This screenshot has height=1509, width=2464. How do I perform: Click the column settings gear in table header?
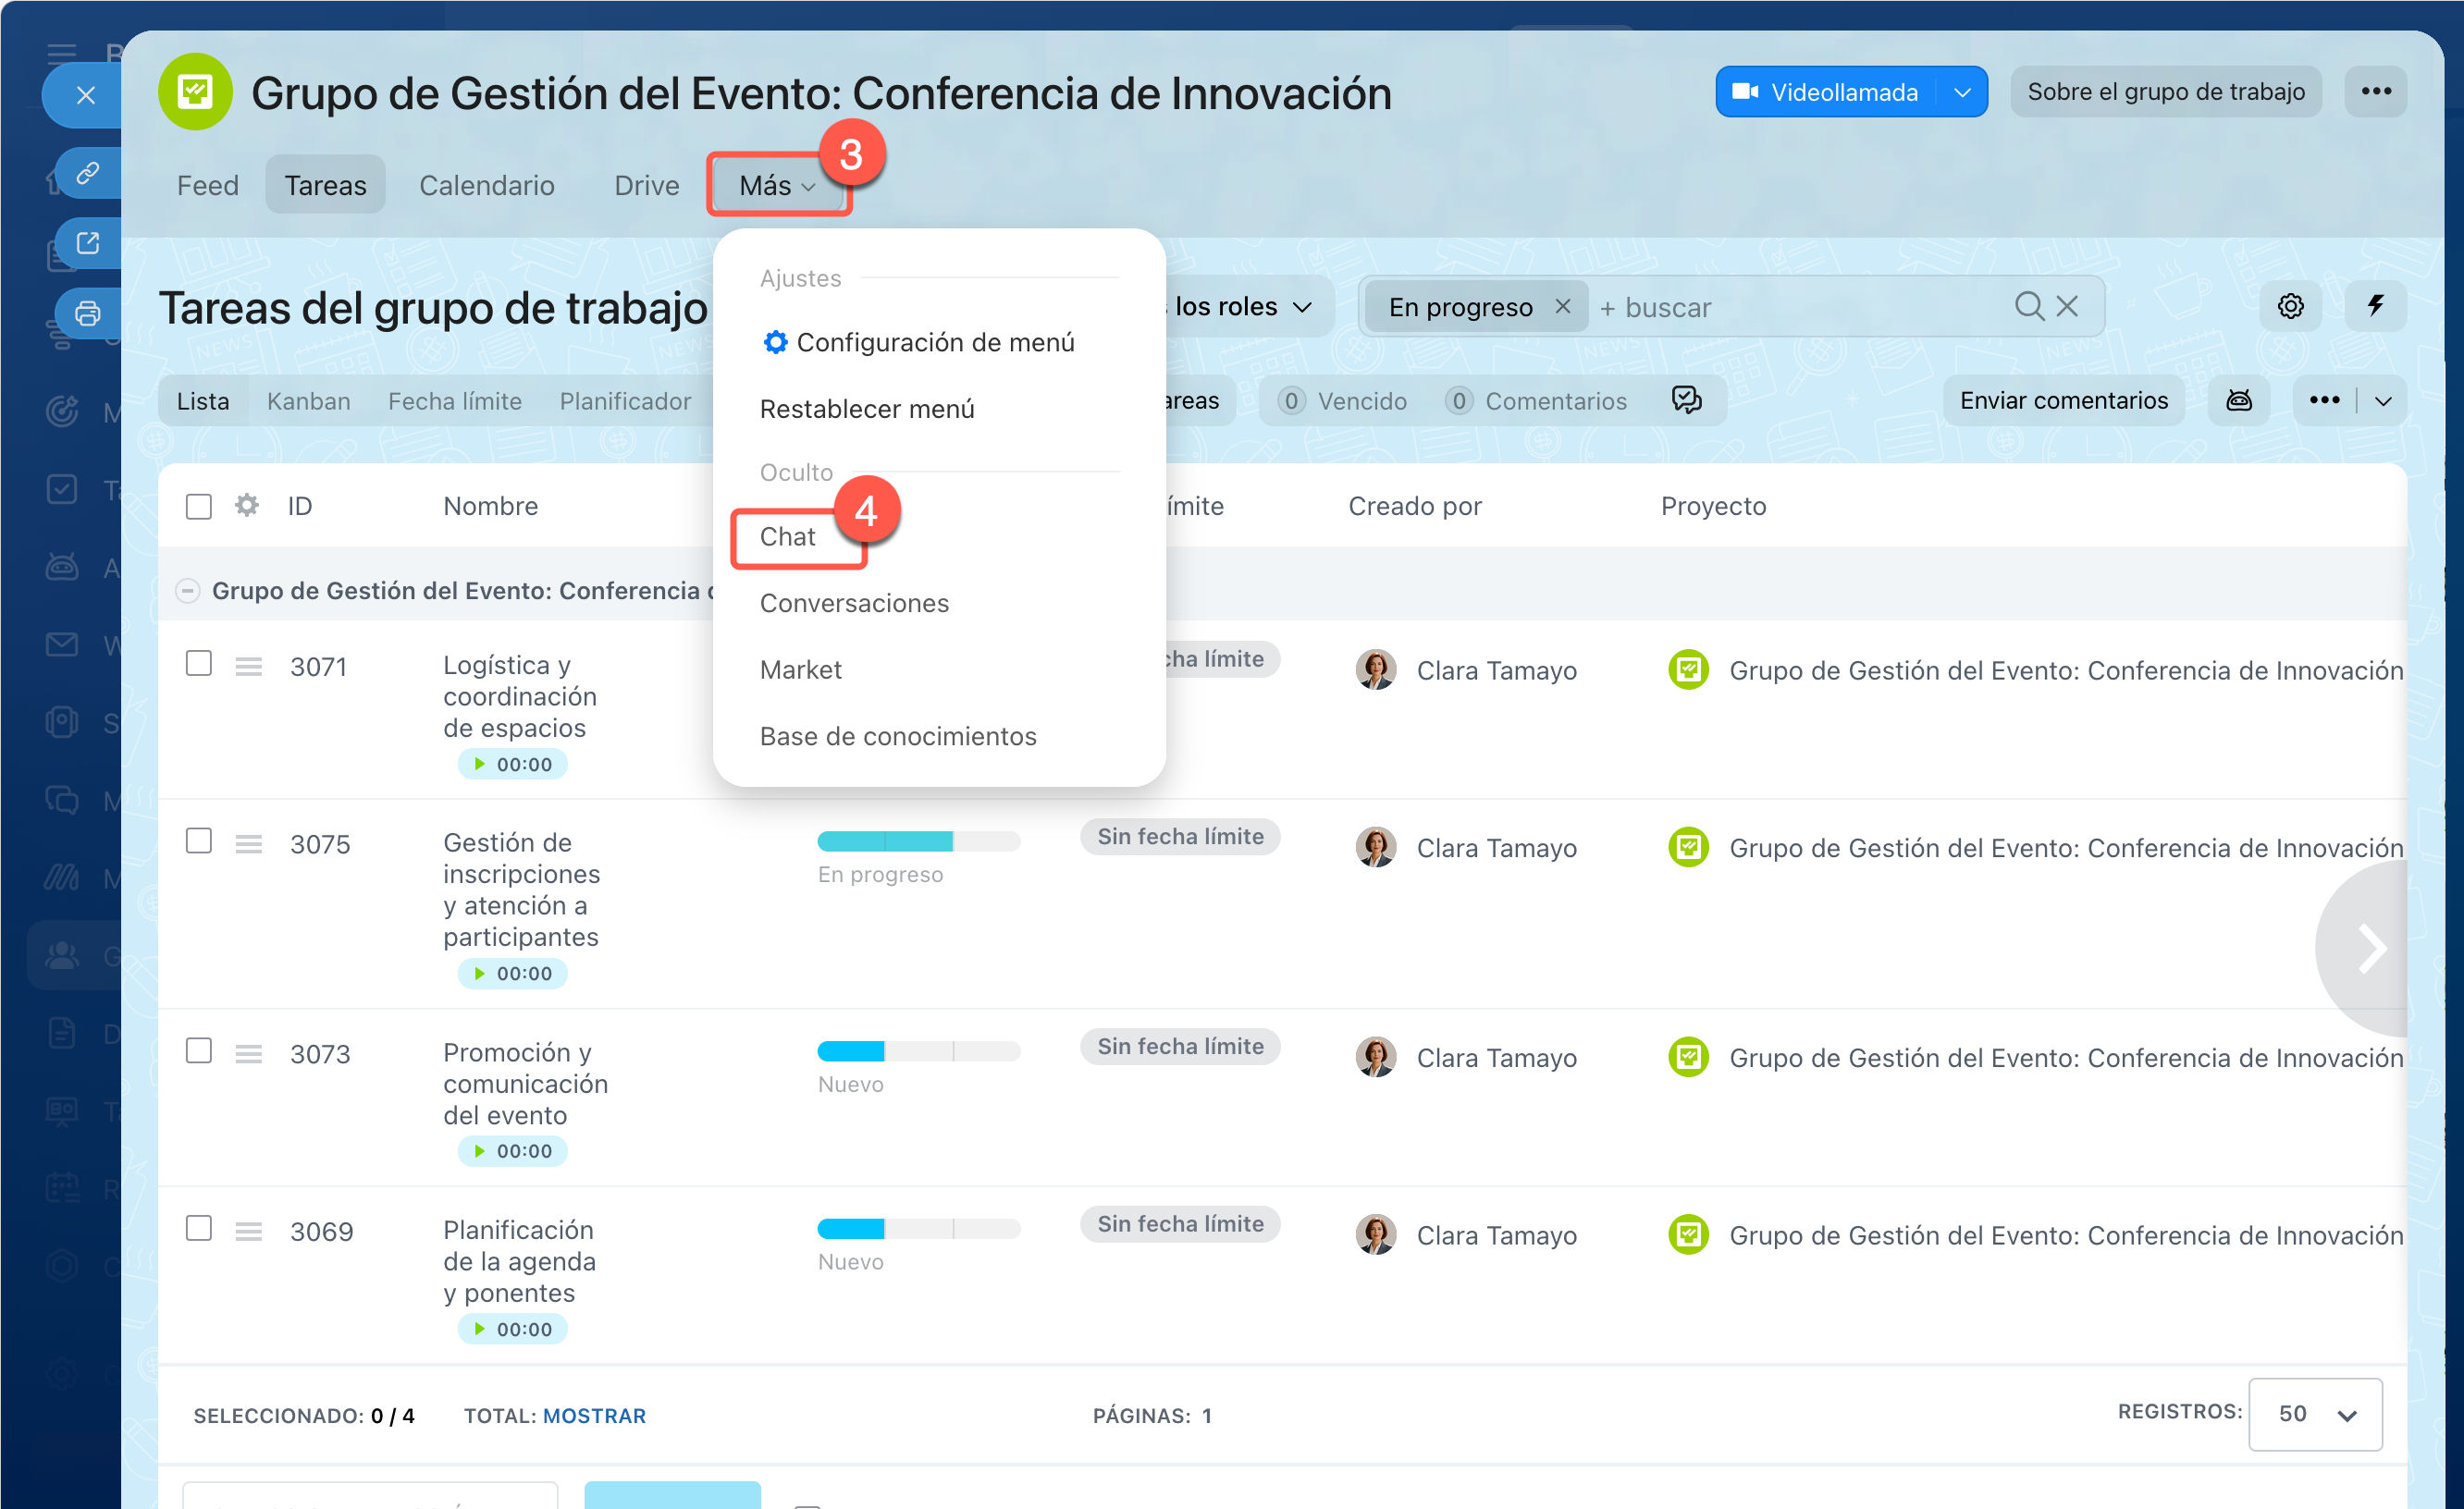247,506
